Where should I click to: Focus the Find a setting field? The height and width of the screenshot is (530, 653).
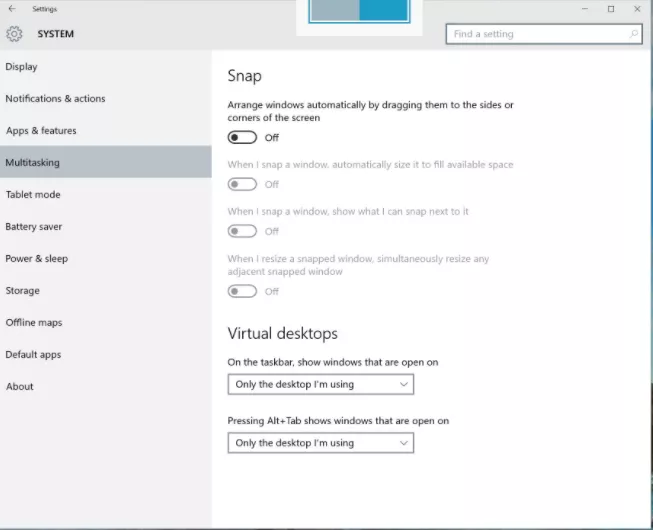pyautogui.click(x=544, y=34)
